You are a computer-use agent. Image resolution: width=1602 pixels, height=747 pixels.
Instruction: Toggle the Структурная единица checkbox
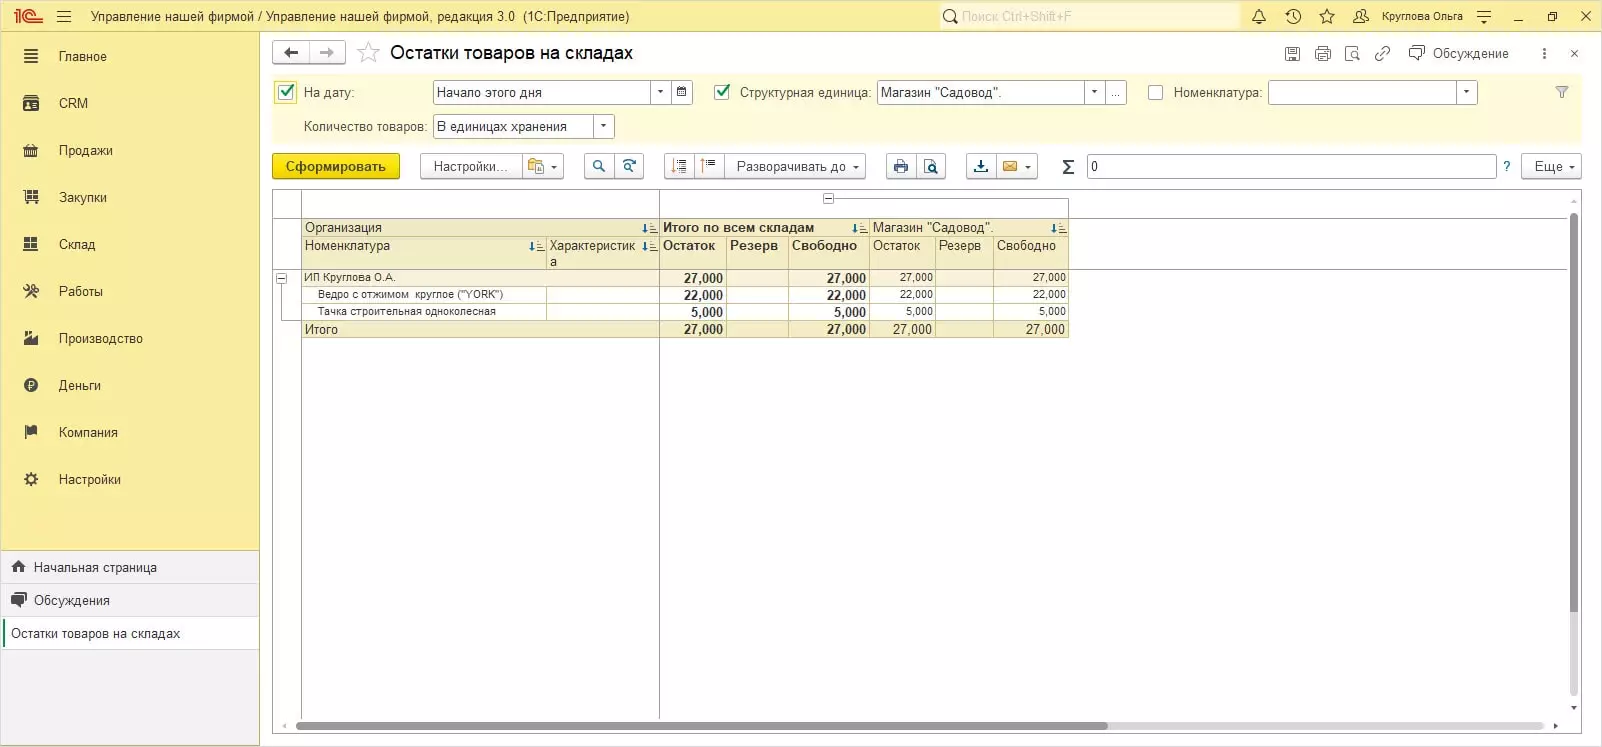coord(722,92)
